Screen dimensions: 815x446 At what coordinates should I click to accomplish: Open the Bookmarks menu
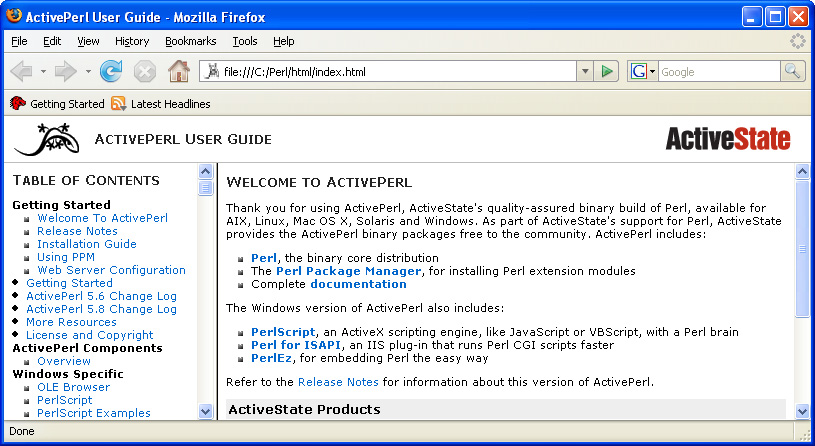point(191,41)
